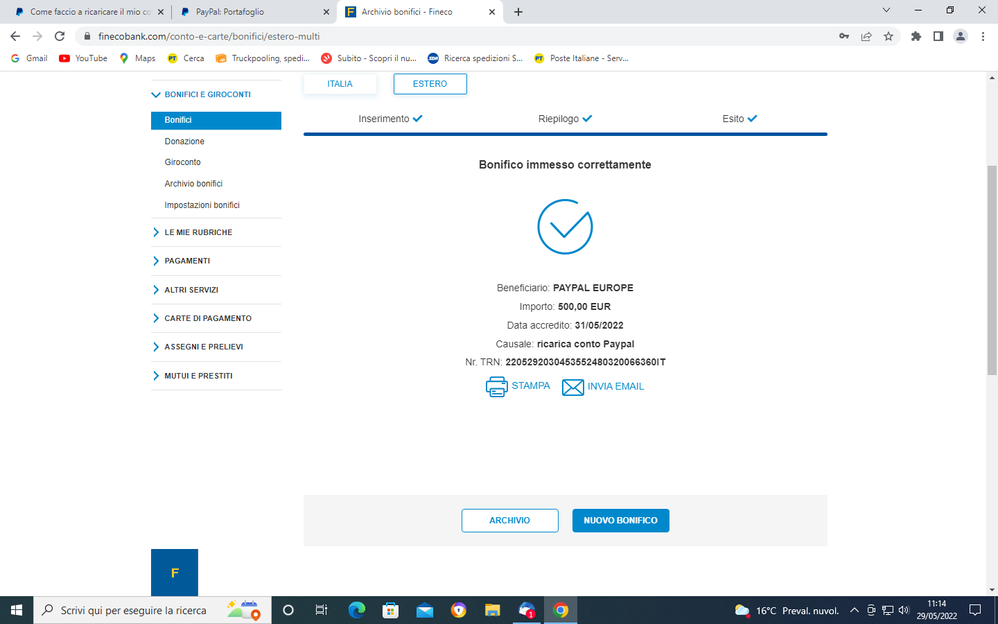Expand CARTE DI PAGAMENTO section
This screenshot has width=998, height=624.
(x=202, y=318)
